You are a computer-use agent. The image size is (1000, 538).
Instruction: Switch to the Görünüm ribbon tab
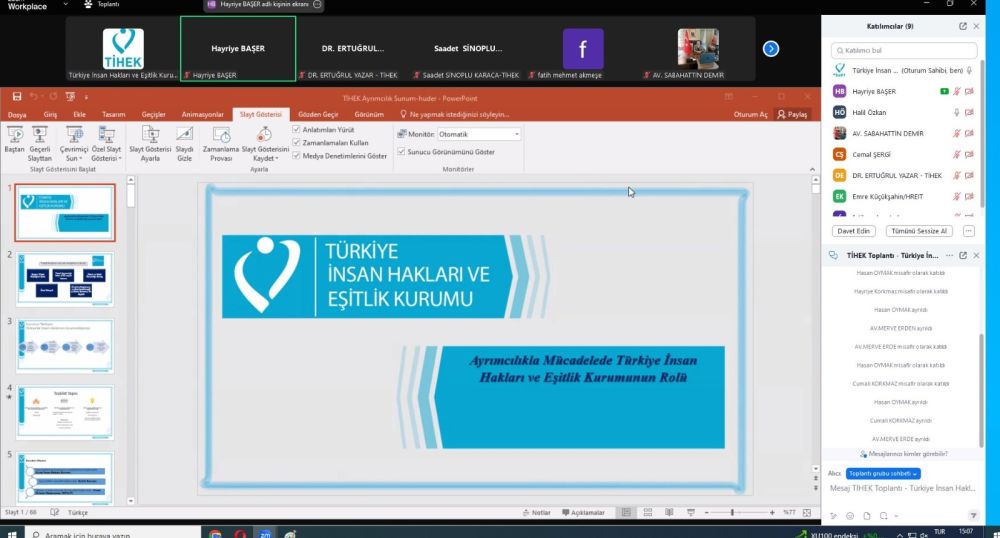[x=369, y=115]
